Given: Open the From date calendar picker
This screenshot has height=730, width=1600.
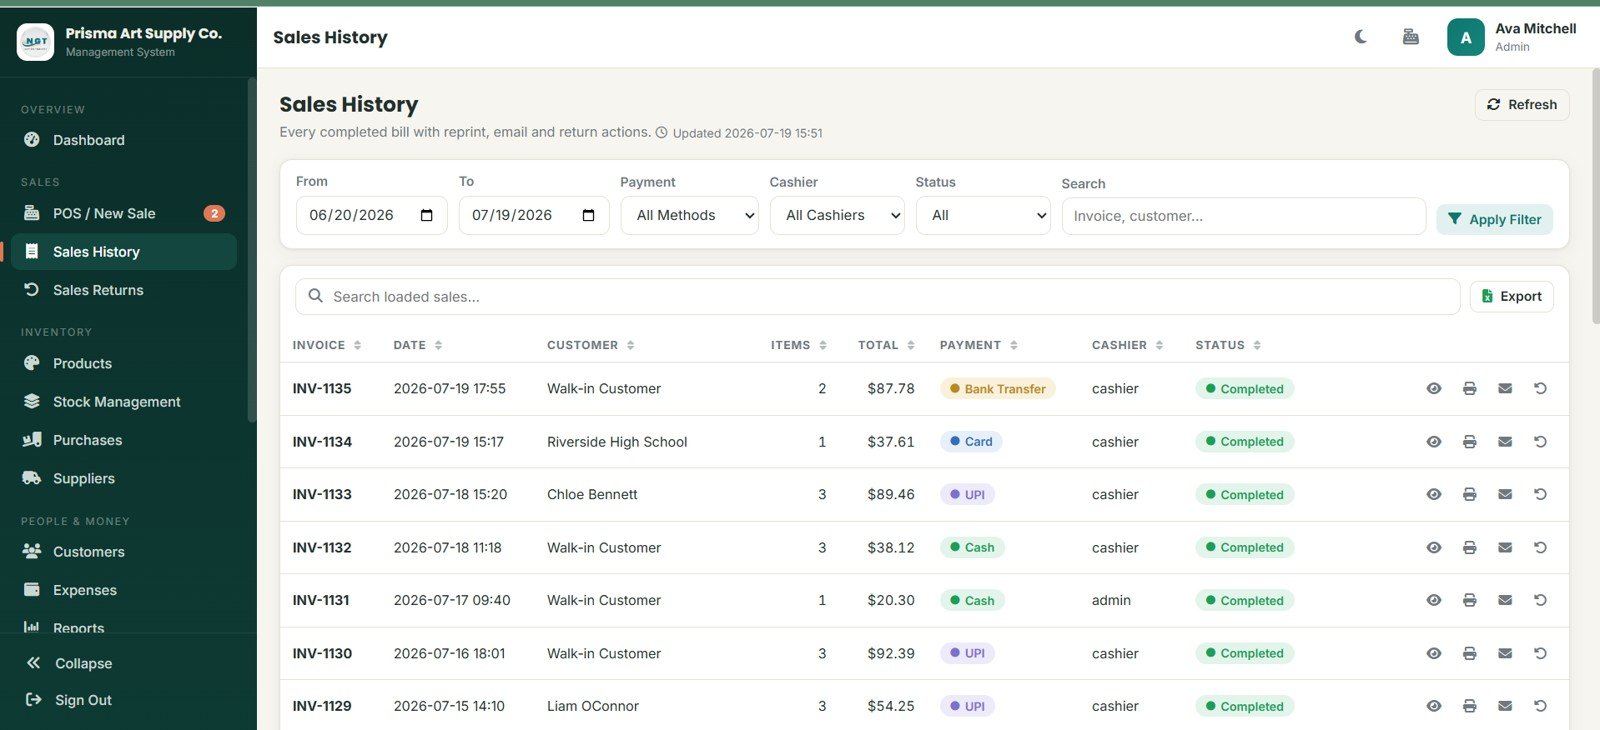Looking at the screenshot, I should click(x=427, y=216).
